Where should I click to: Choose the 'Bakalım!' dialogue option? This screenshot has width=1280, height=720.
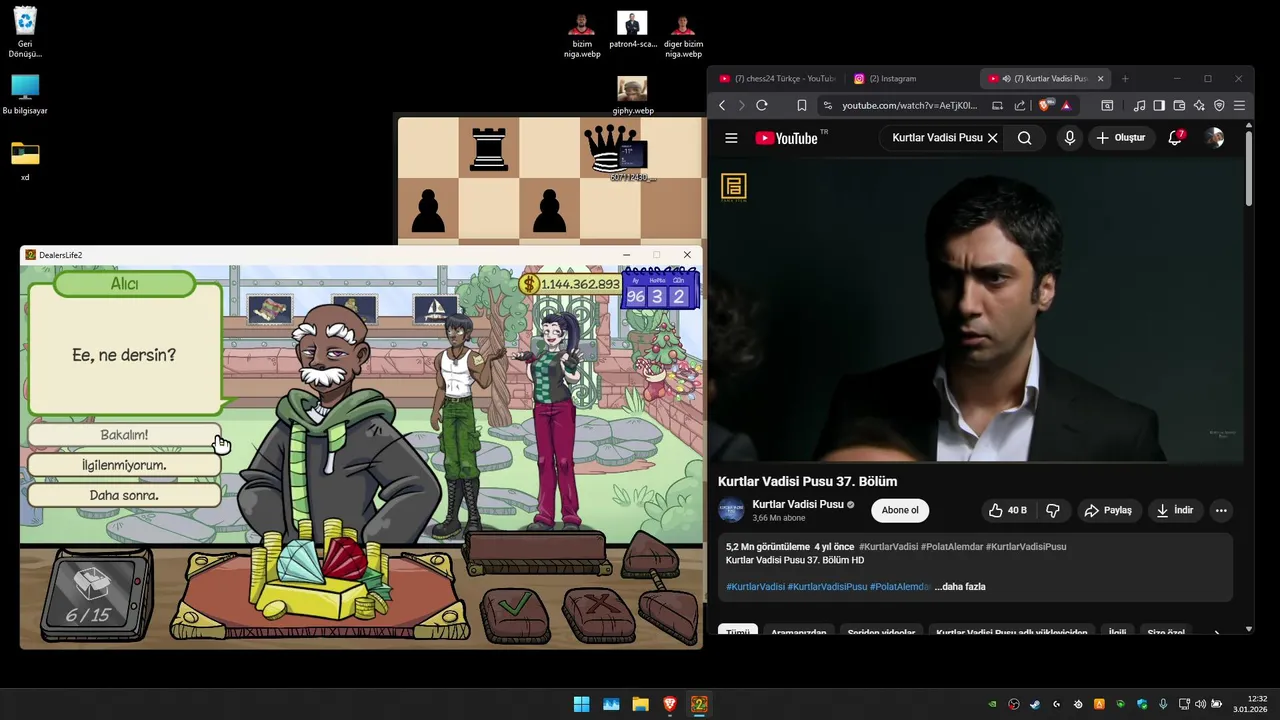124,435
